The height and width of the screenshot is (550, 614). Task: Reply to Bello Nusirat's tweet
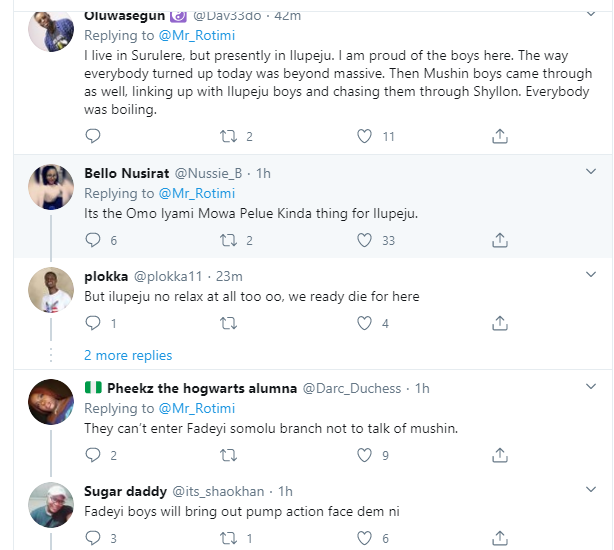click(93, 240)
